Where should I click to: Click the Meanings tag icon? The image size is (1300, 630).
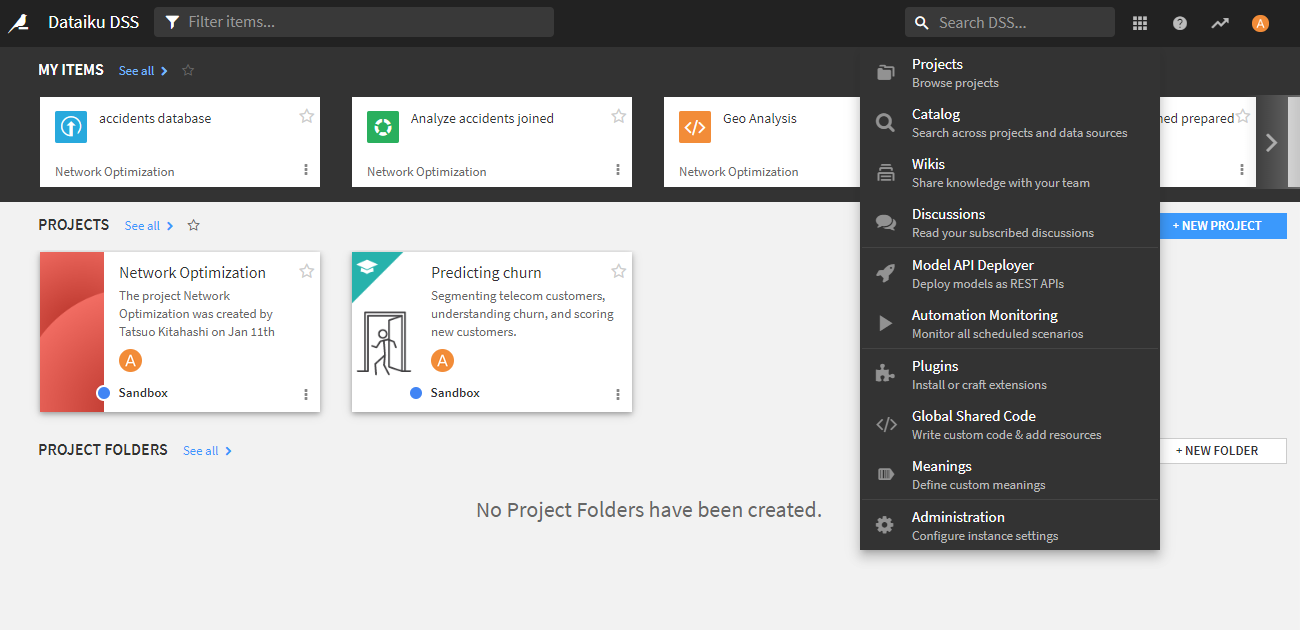click(x=886, y=475)
